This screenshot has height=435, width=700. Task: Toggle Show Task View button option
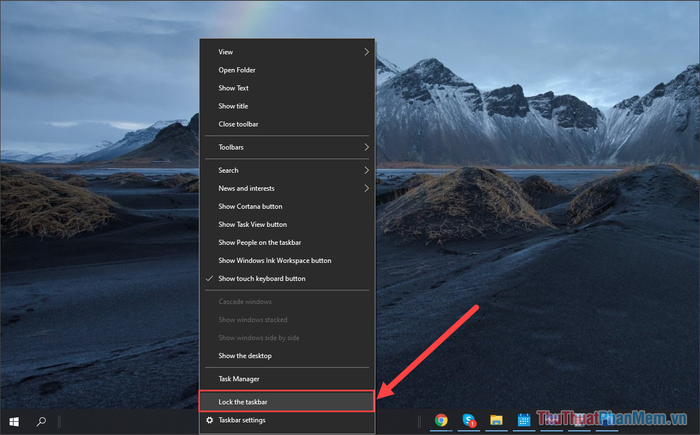[287, 224]
